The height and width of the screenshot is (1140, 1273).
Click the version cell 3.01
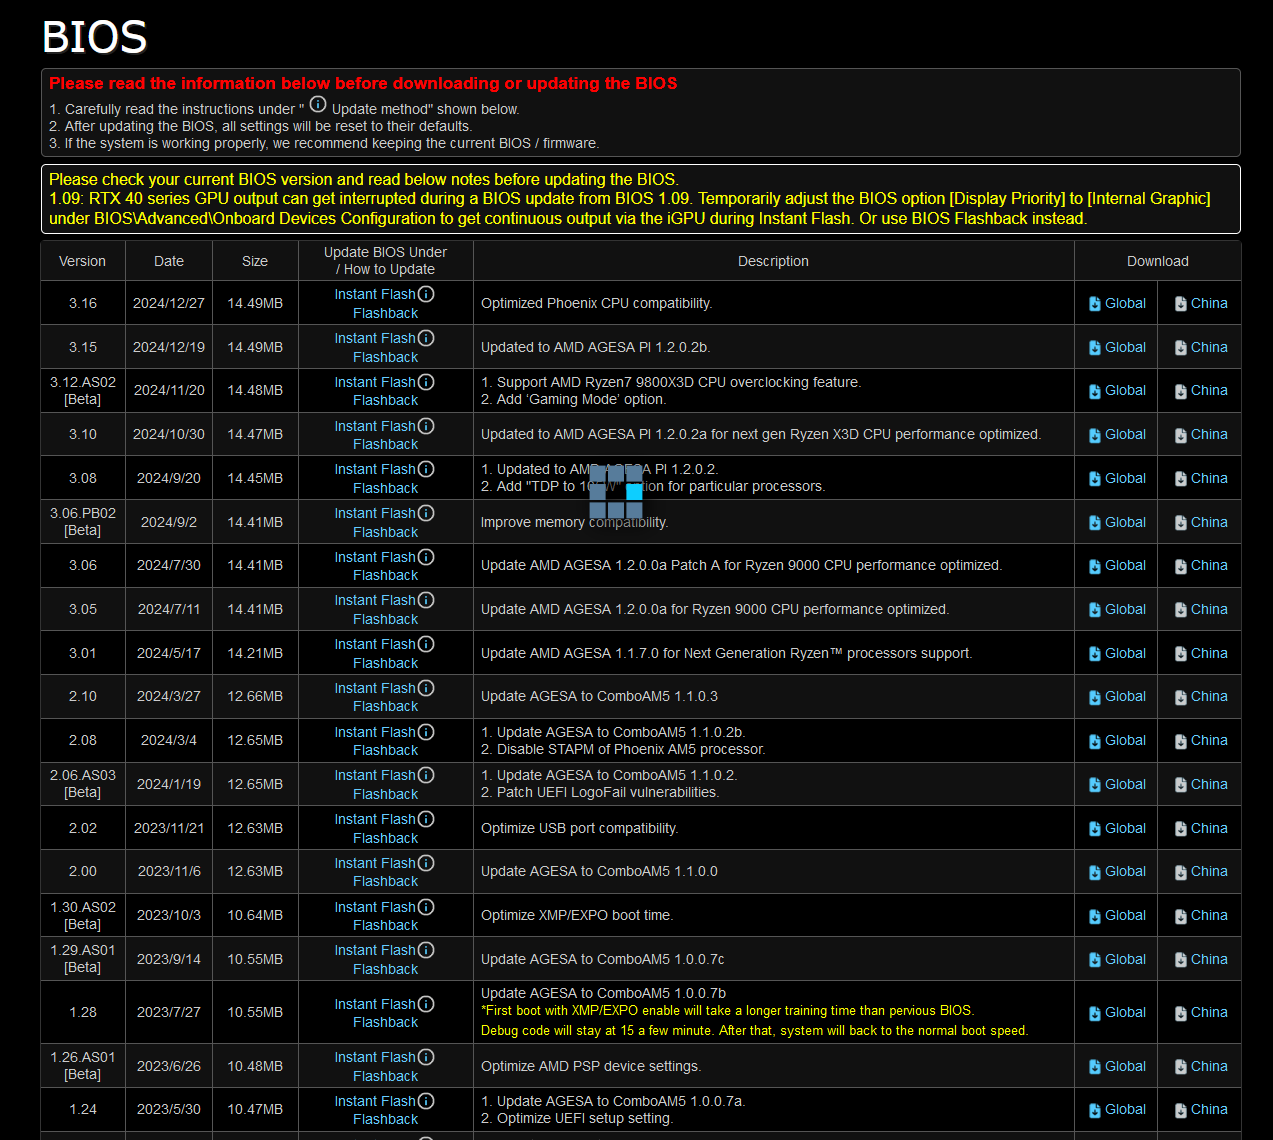click(83, 653)
